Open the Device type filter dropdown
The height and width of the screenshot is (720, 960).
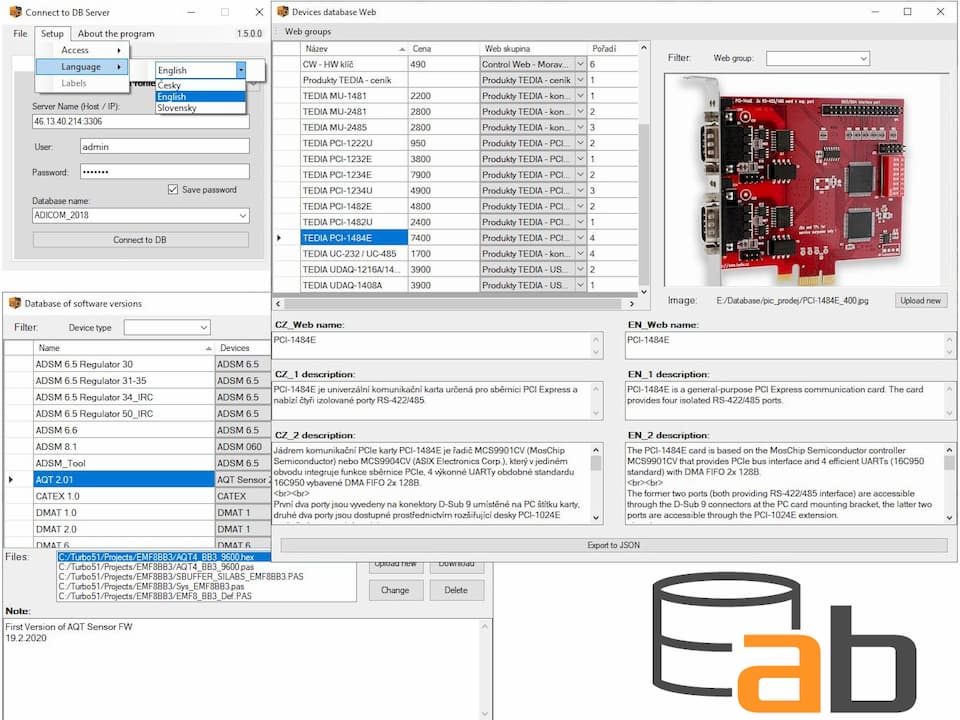coord(204,328)
